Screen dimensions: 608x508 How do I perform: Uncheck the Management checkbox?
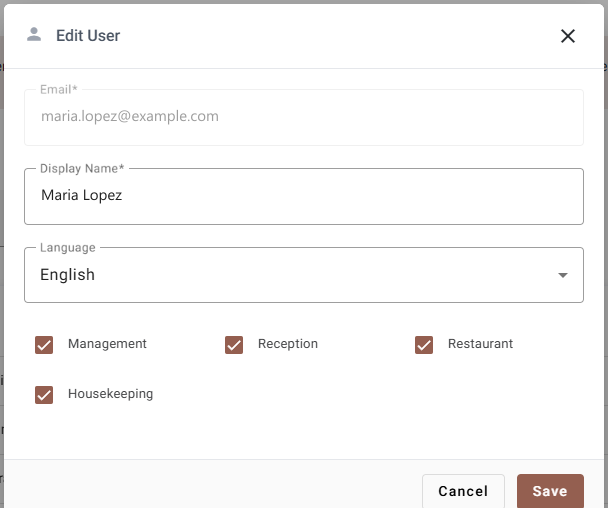tap(44, 345)
